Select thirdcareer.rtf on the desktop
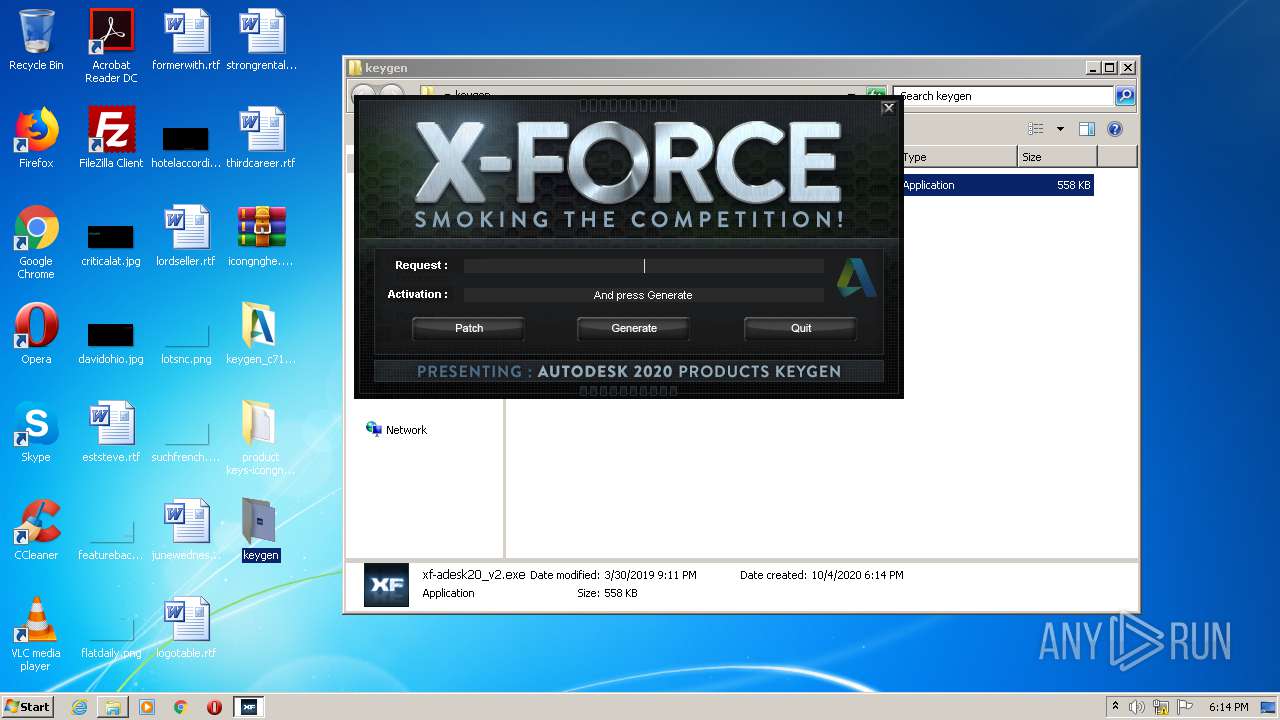The image size is (1280, 720). click(261, 138)
